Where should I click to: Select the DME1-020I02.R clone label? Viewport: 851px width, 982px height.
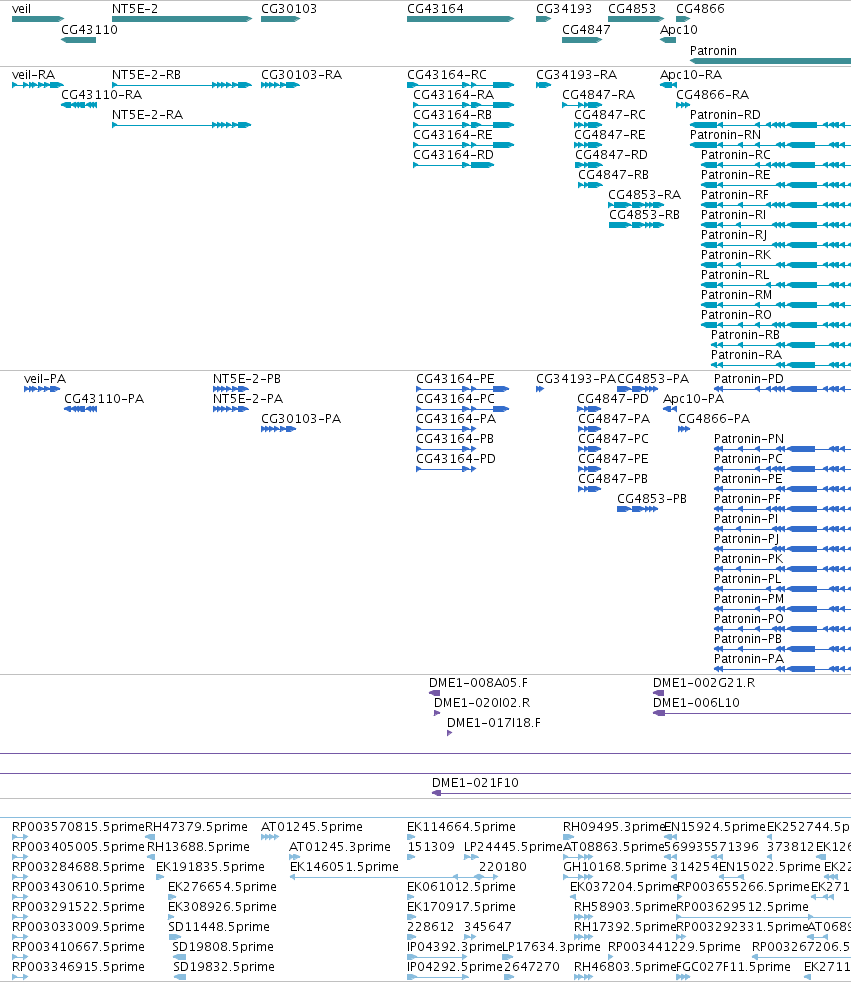pos(482,703)
